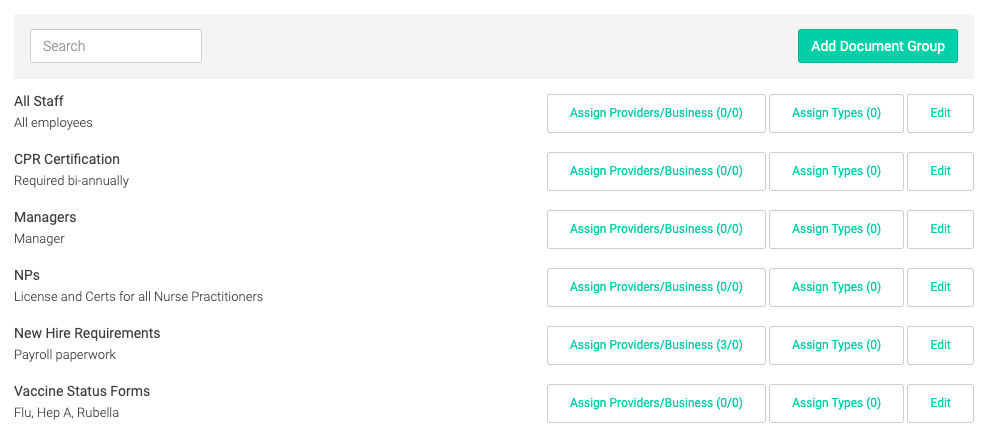Assign Providers/Business for Vaccine Status Forms
This screenshot has width=988, height=431.
(656, 403)
